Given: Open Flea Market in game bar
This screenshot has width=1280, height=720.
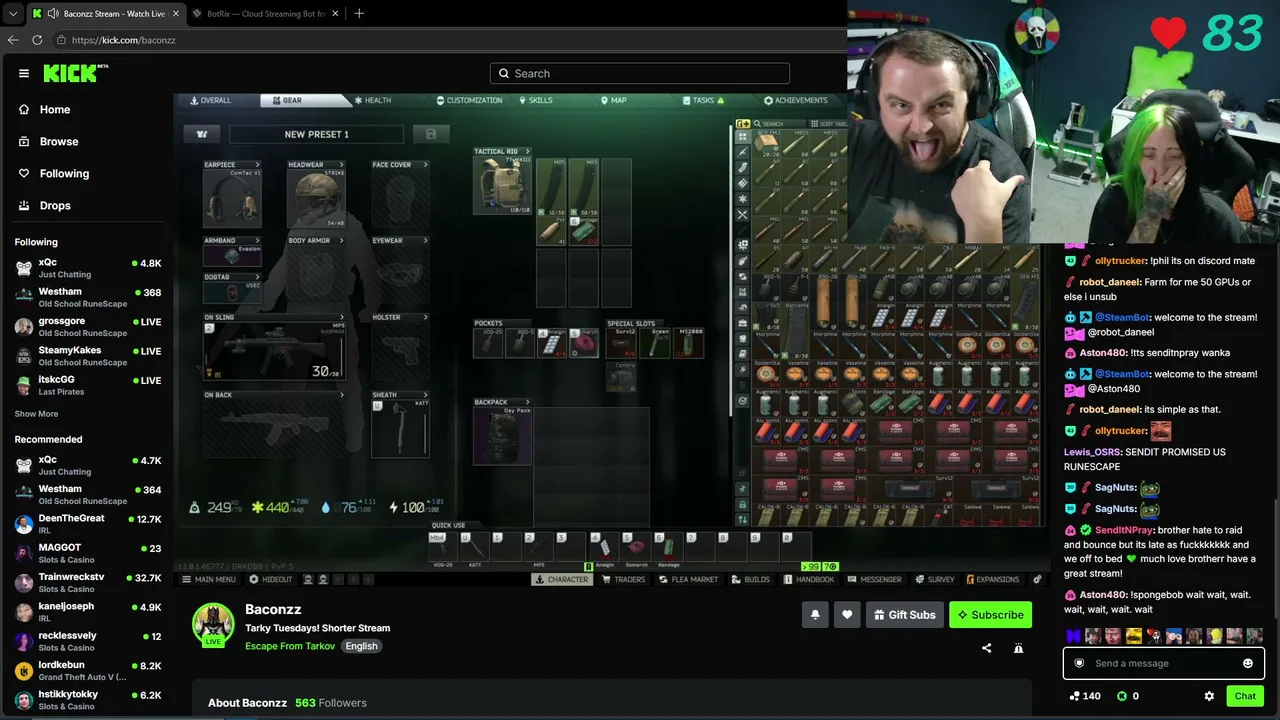Looking at the screenshot, I should click(688, 579).
